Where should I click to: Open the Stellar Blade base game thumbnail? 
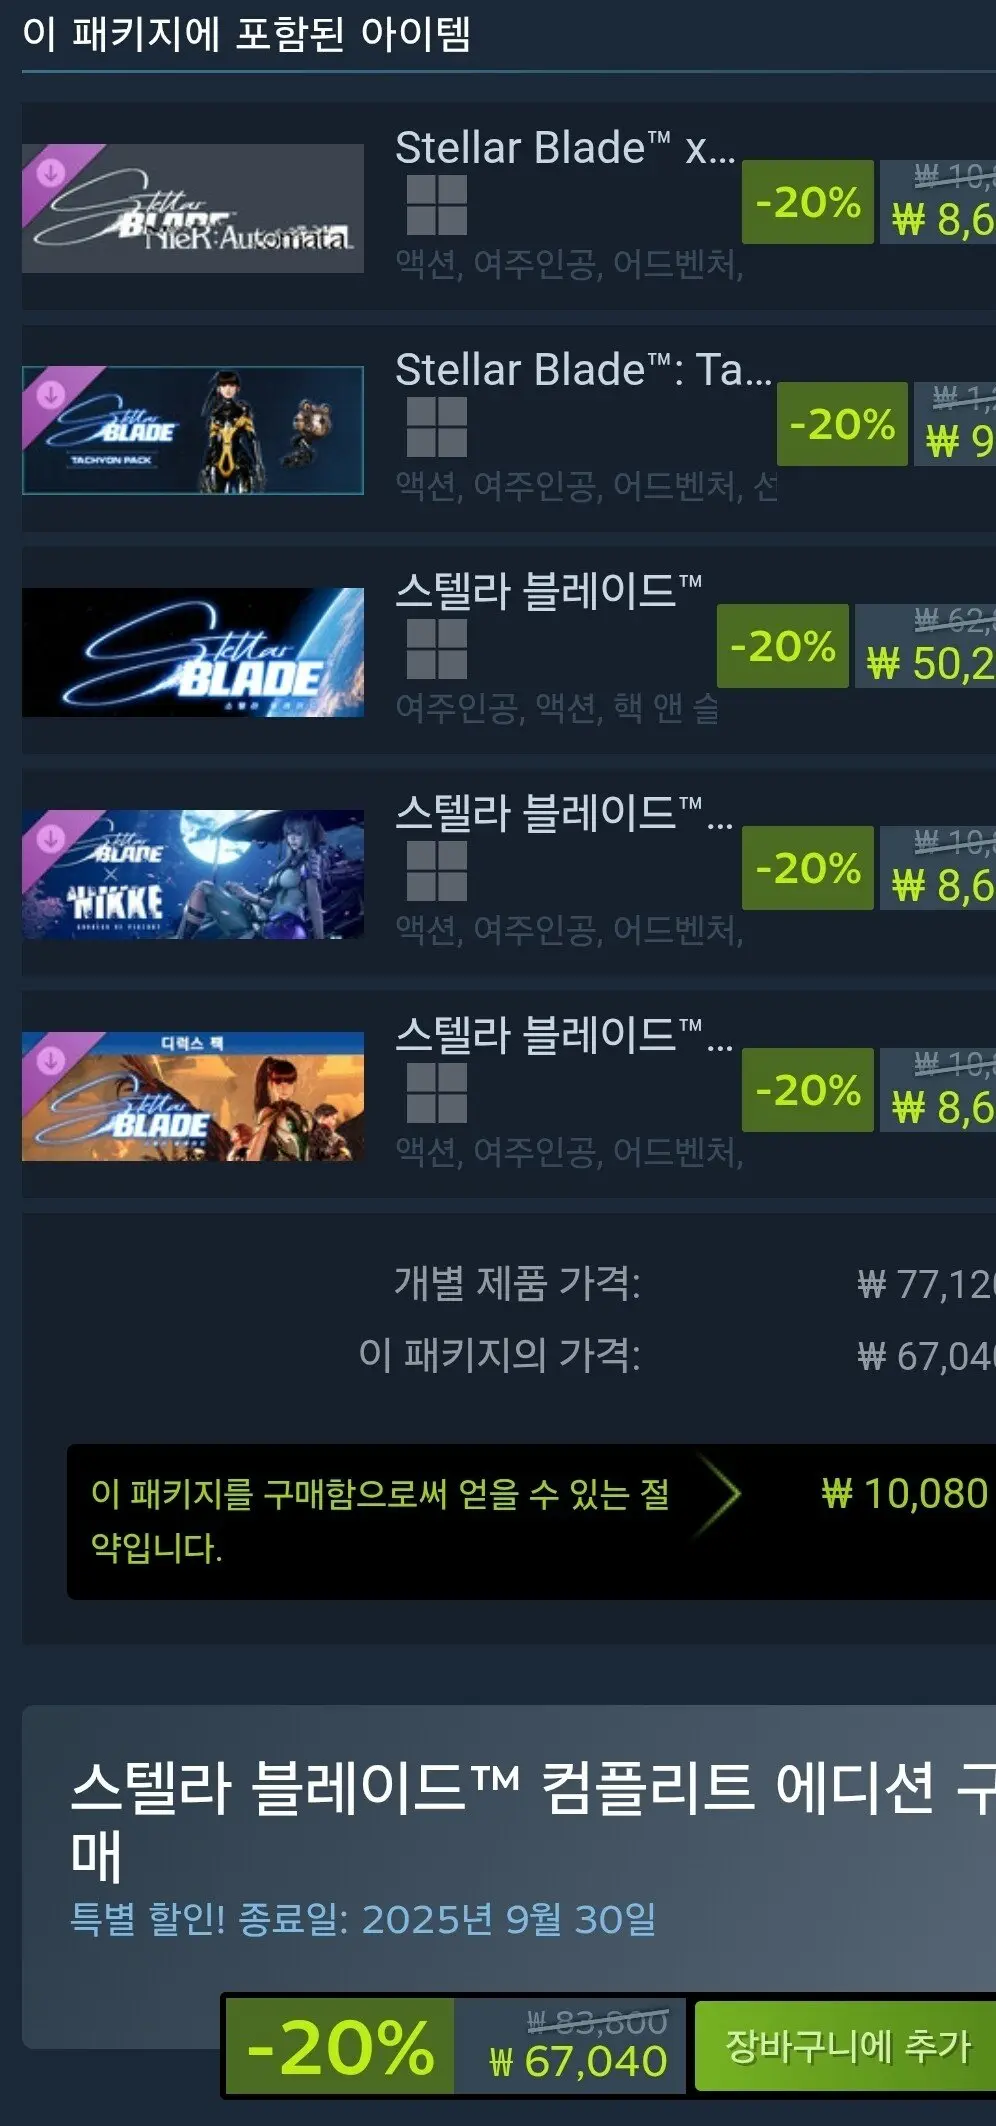[193, 652]
